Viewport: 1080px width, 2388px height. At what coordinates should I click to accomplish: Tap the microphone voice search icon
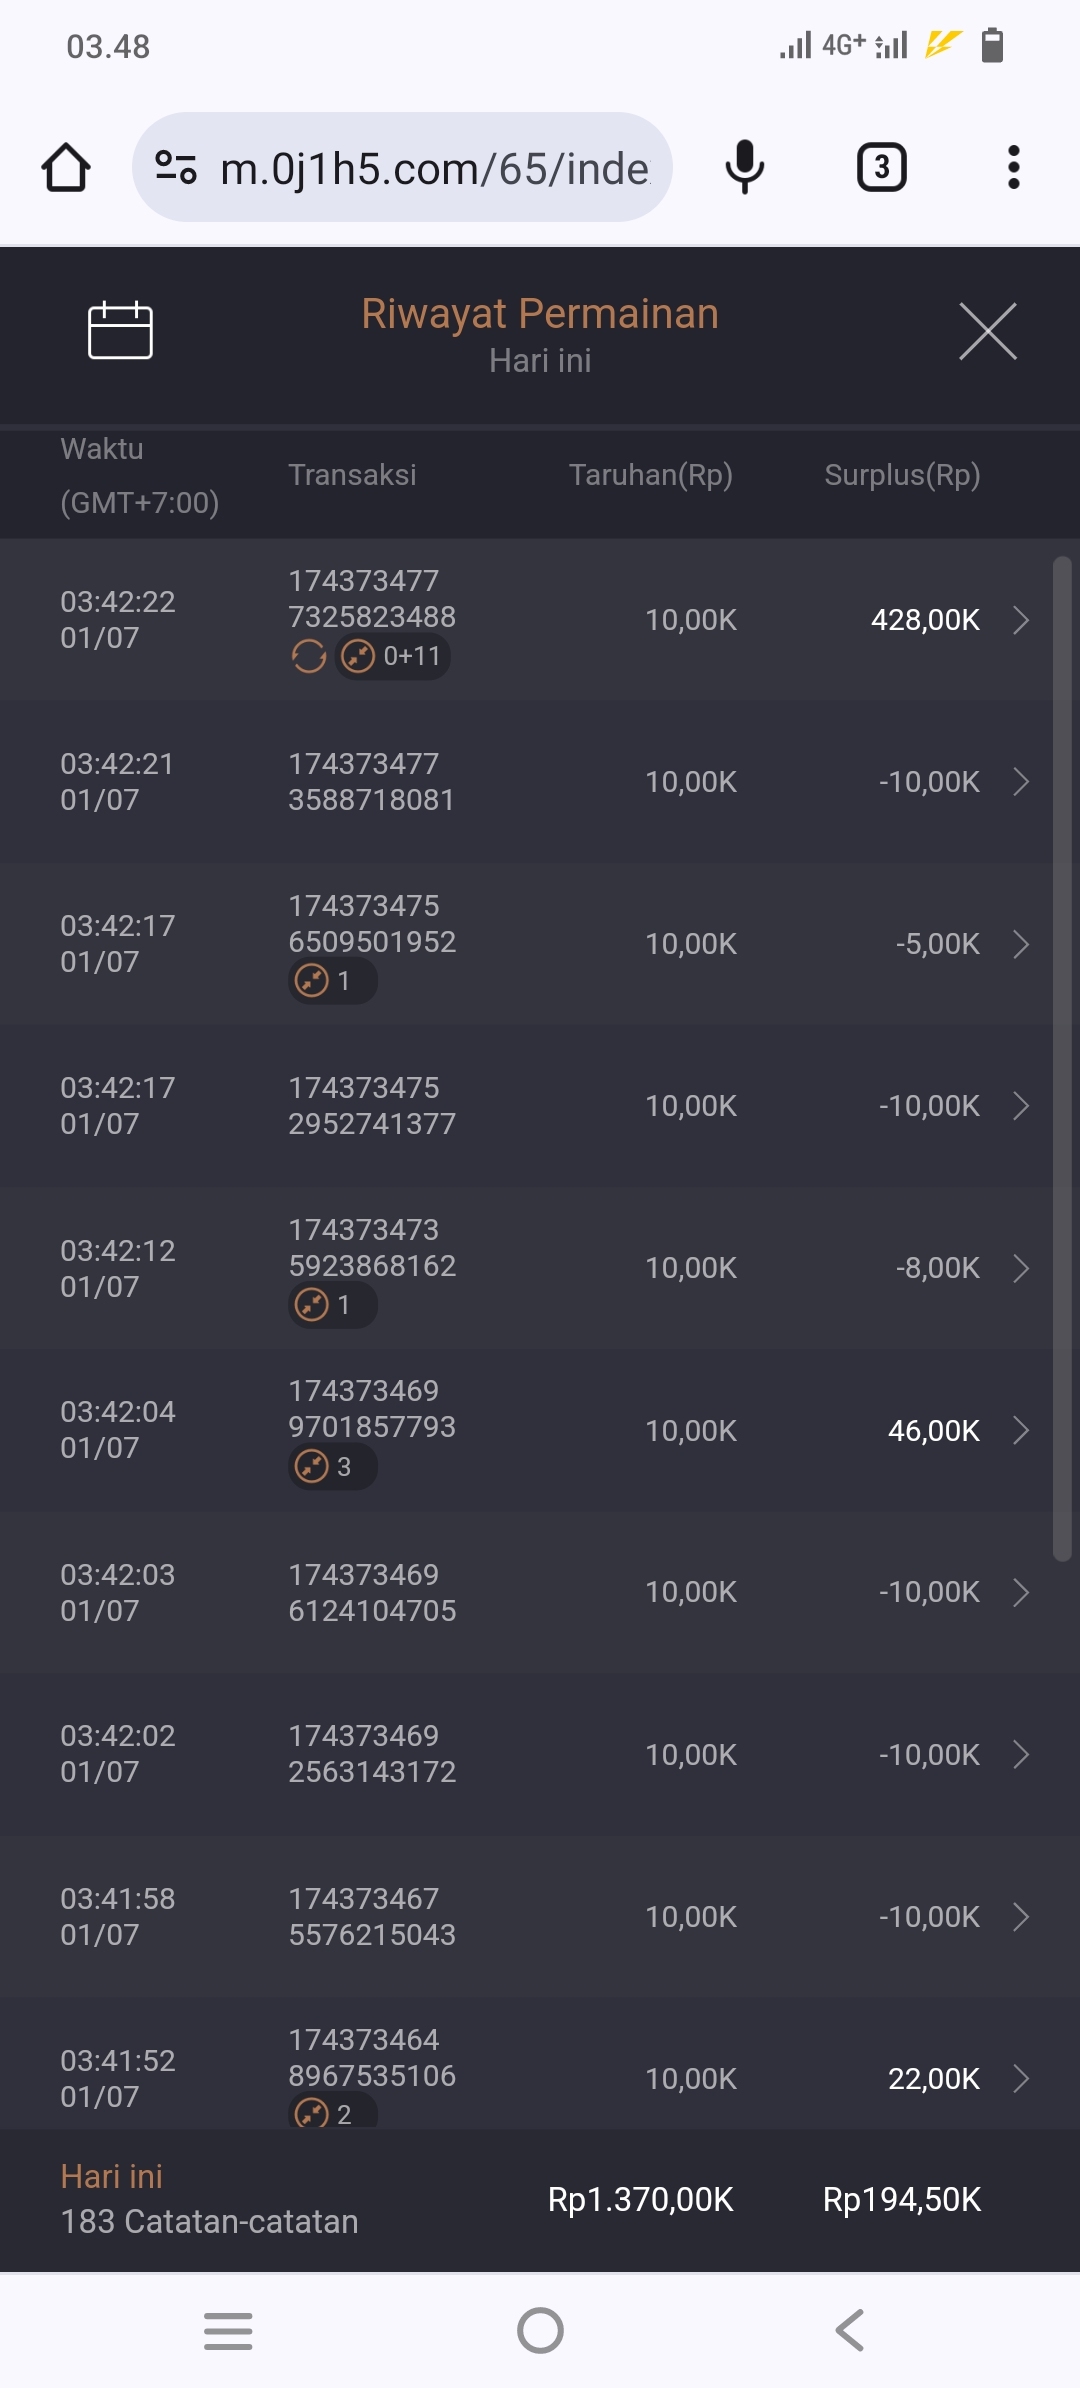point(744,167)
